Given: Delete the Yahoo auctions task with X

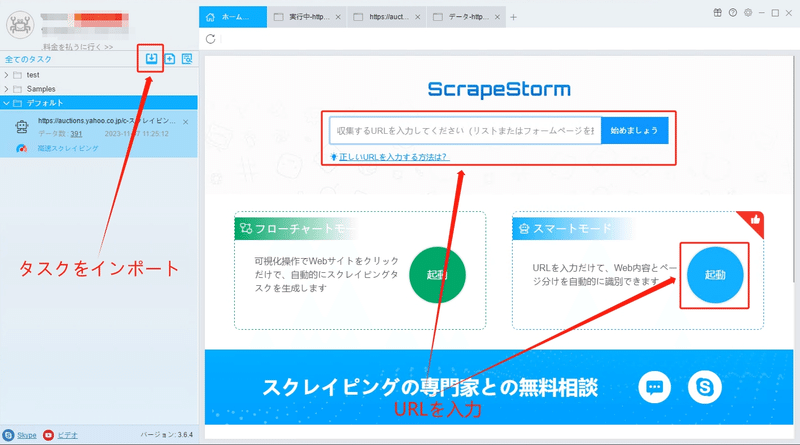Looking at the screenshot, I should coord(186,121).
